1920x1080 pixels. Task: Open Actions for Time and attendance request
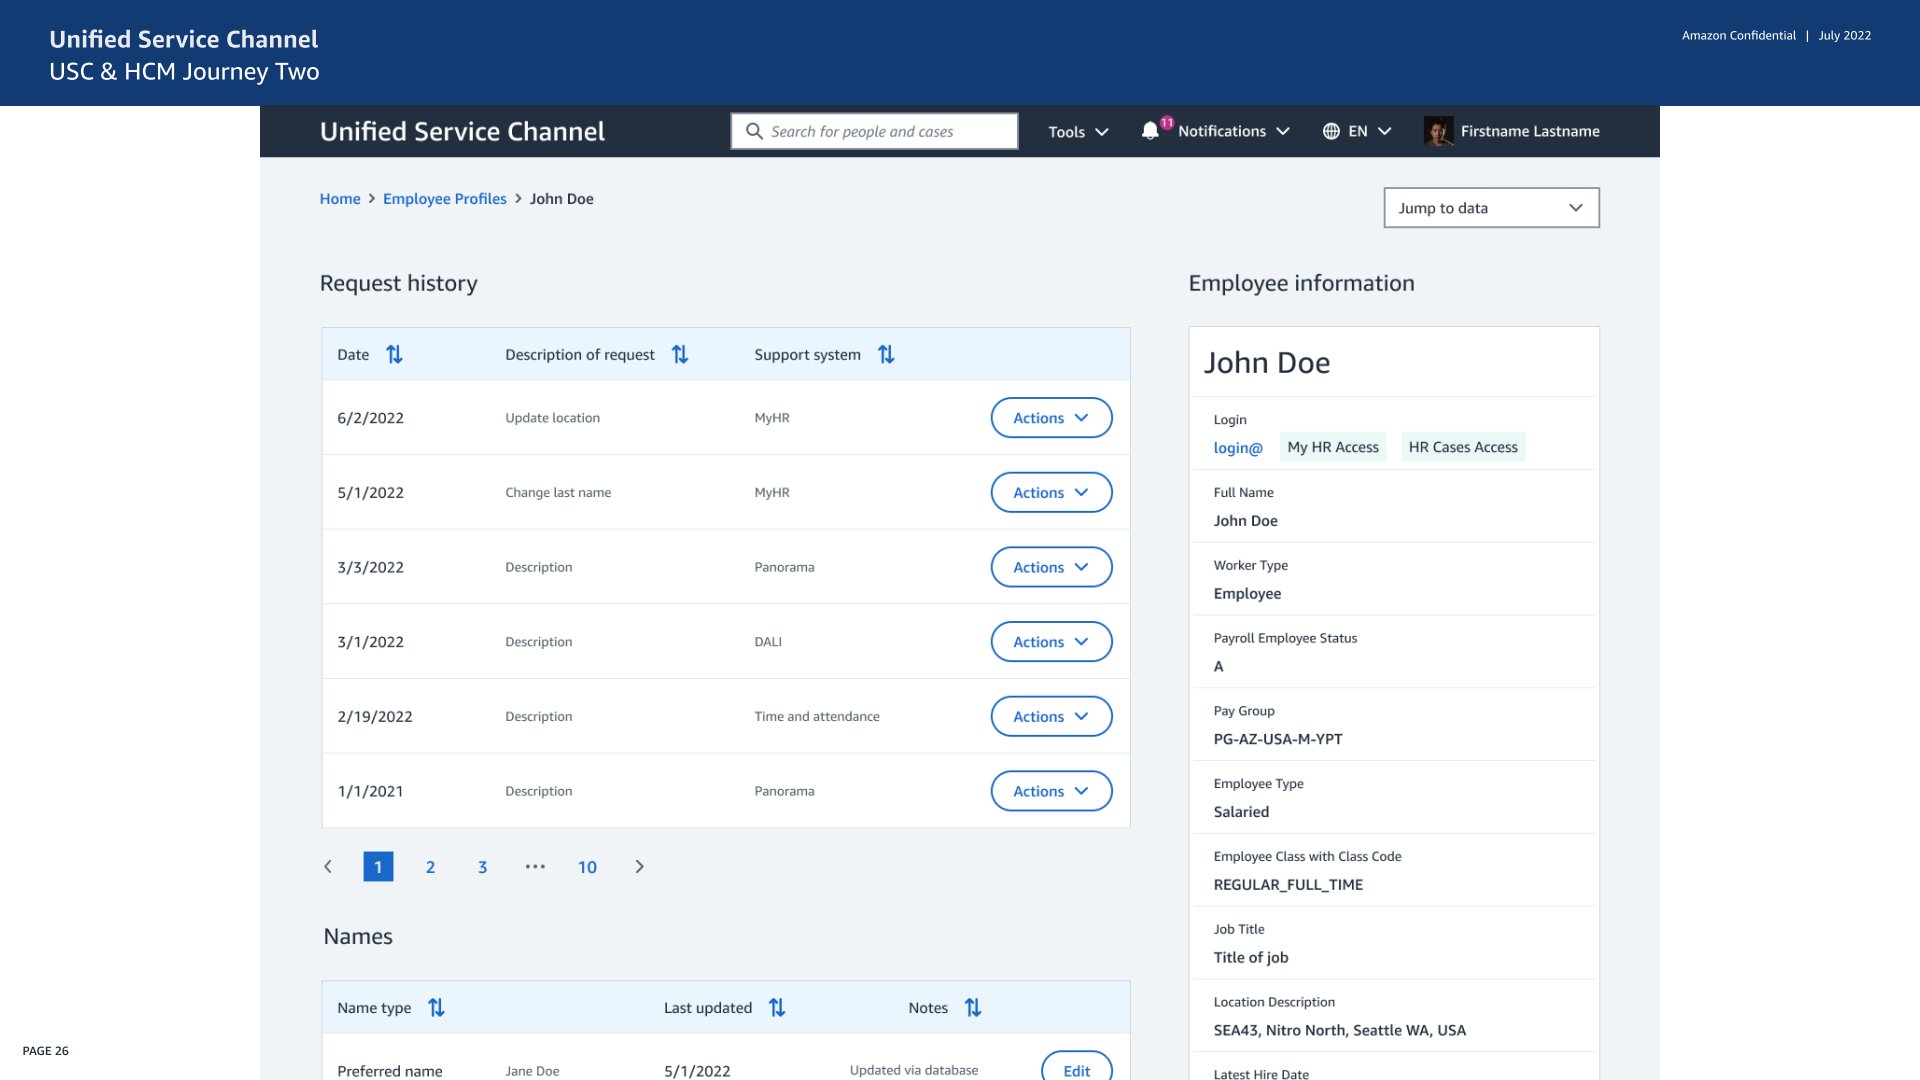[1051, 716]
